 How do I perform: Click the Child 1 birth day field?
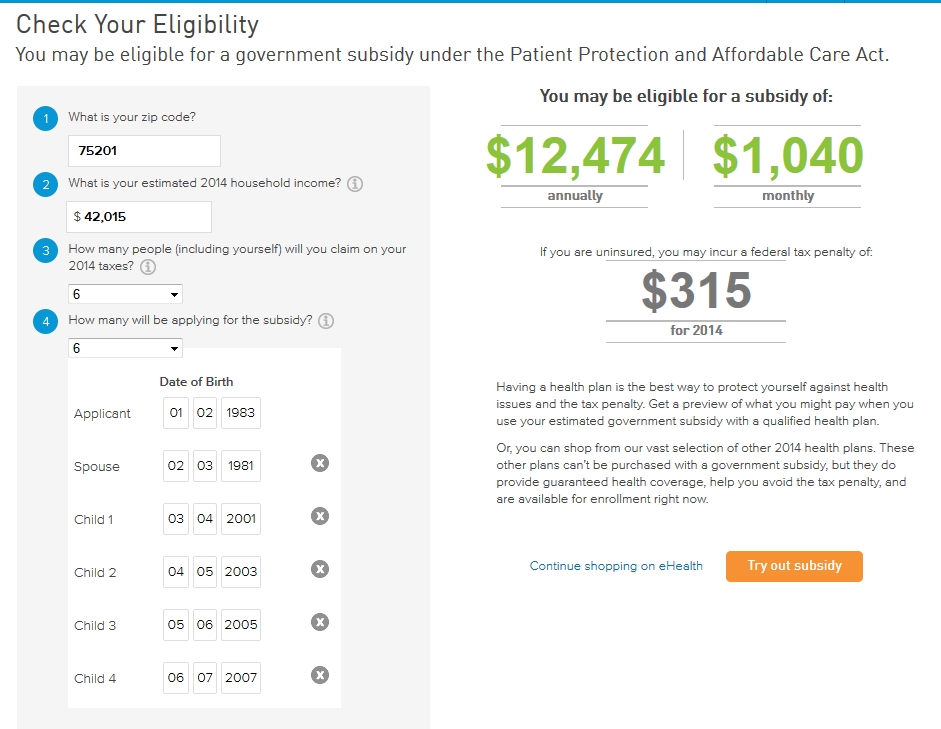click(x=205, y=519)
